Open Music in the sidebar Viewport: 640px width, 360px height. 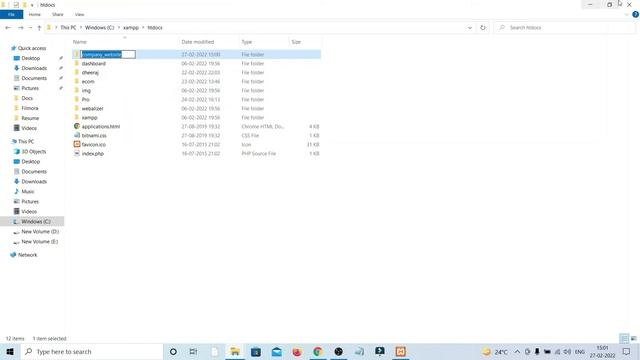pos(28,191)
